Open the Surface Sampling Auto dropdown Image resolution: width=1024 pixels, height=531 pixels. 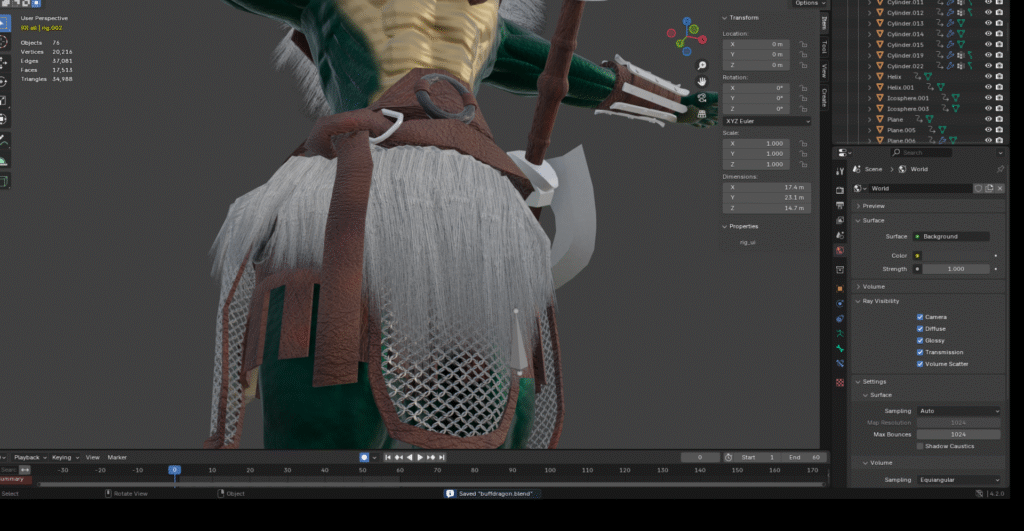(x=957, y=411)
